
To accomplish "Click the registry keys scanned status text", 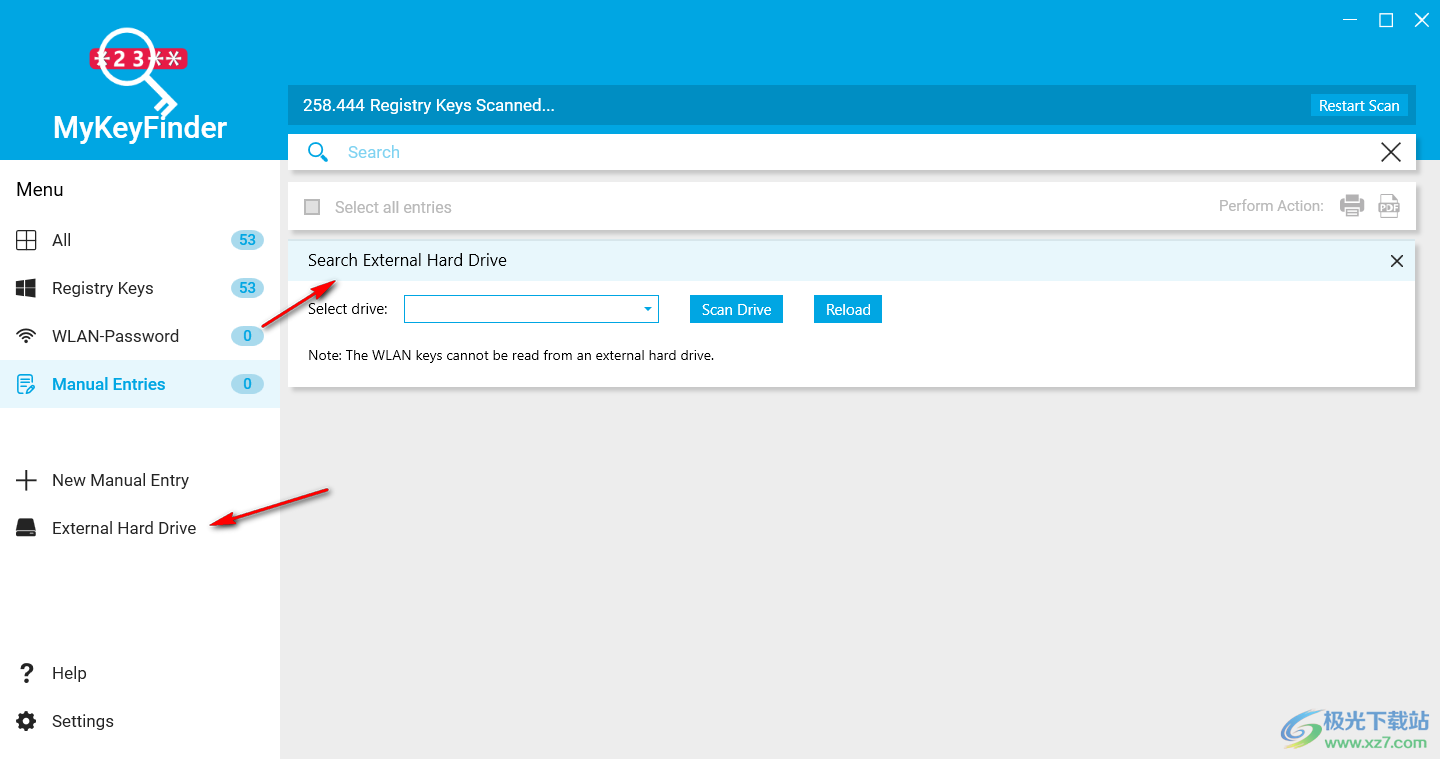I will pos(429,105).
